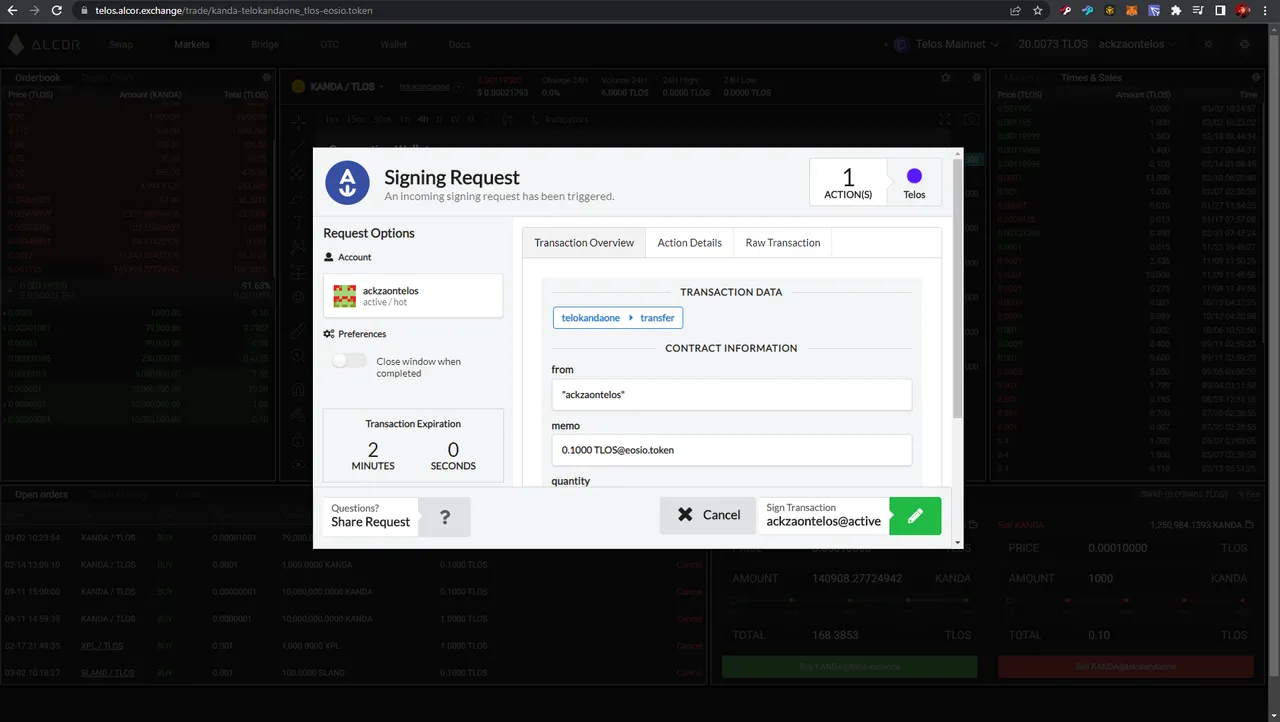This screenshot has width=1280, height=722.
Task: Open the blue key extension icon
Action: click(1088, 11)
